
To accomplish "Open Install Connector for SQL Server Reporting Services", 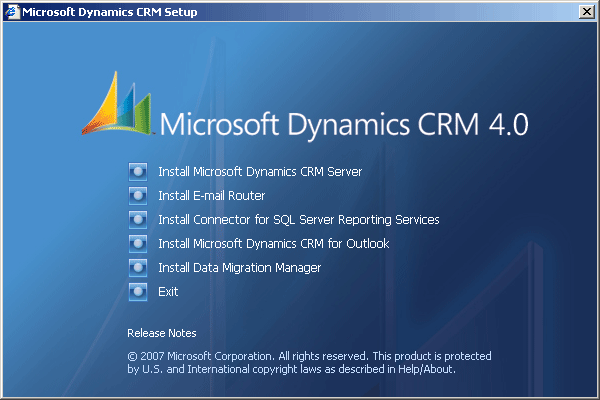I will [x=299, y=220].
